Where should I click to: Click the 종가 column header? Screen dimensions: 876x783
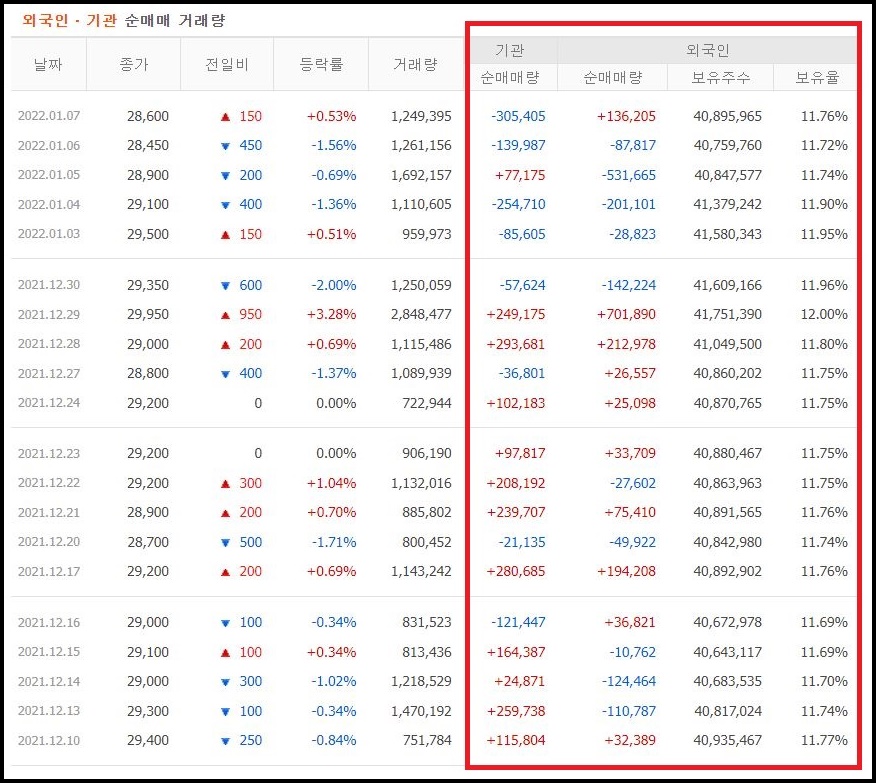click(x=134, y=64)
